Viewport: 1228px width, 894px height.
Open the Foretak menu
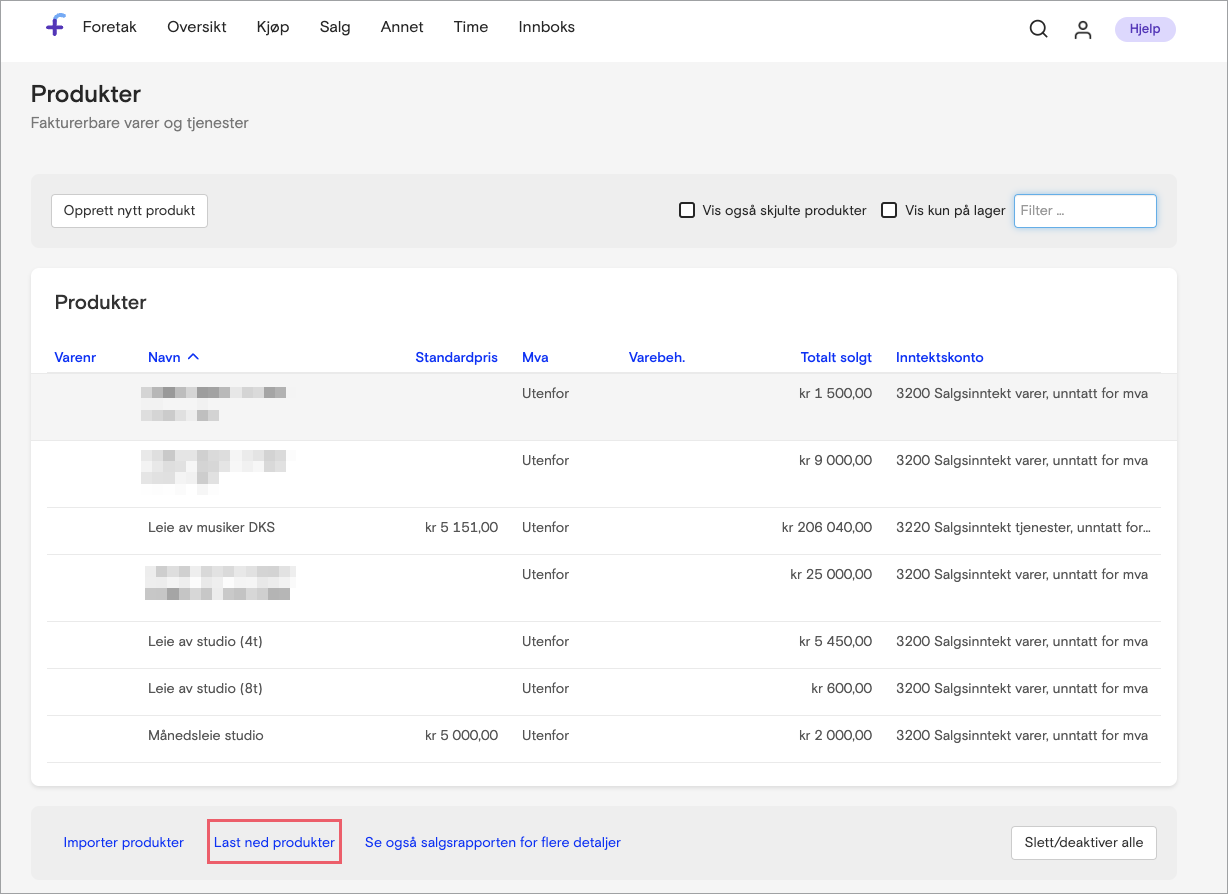110,27
